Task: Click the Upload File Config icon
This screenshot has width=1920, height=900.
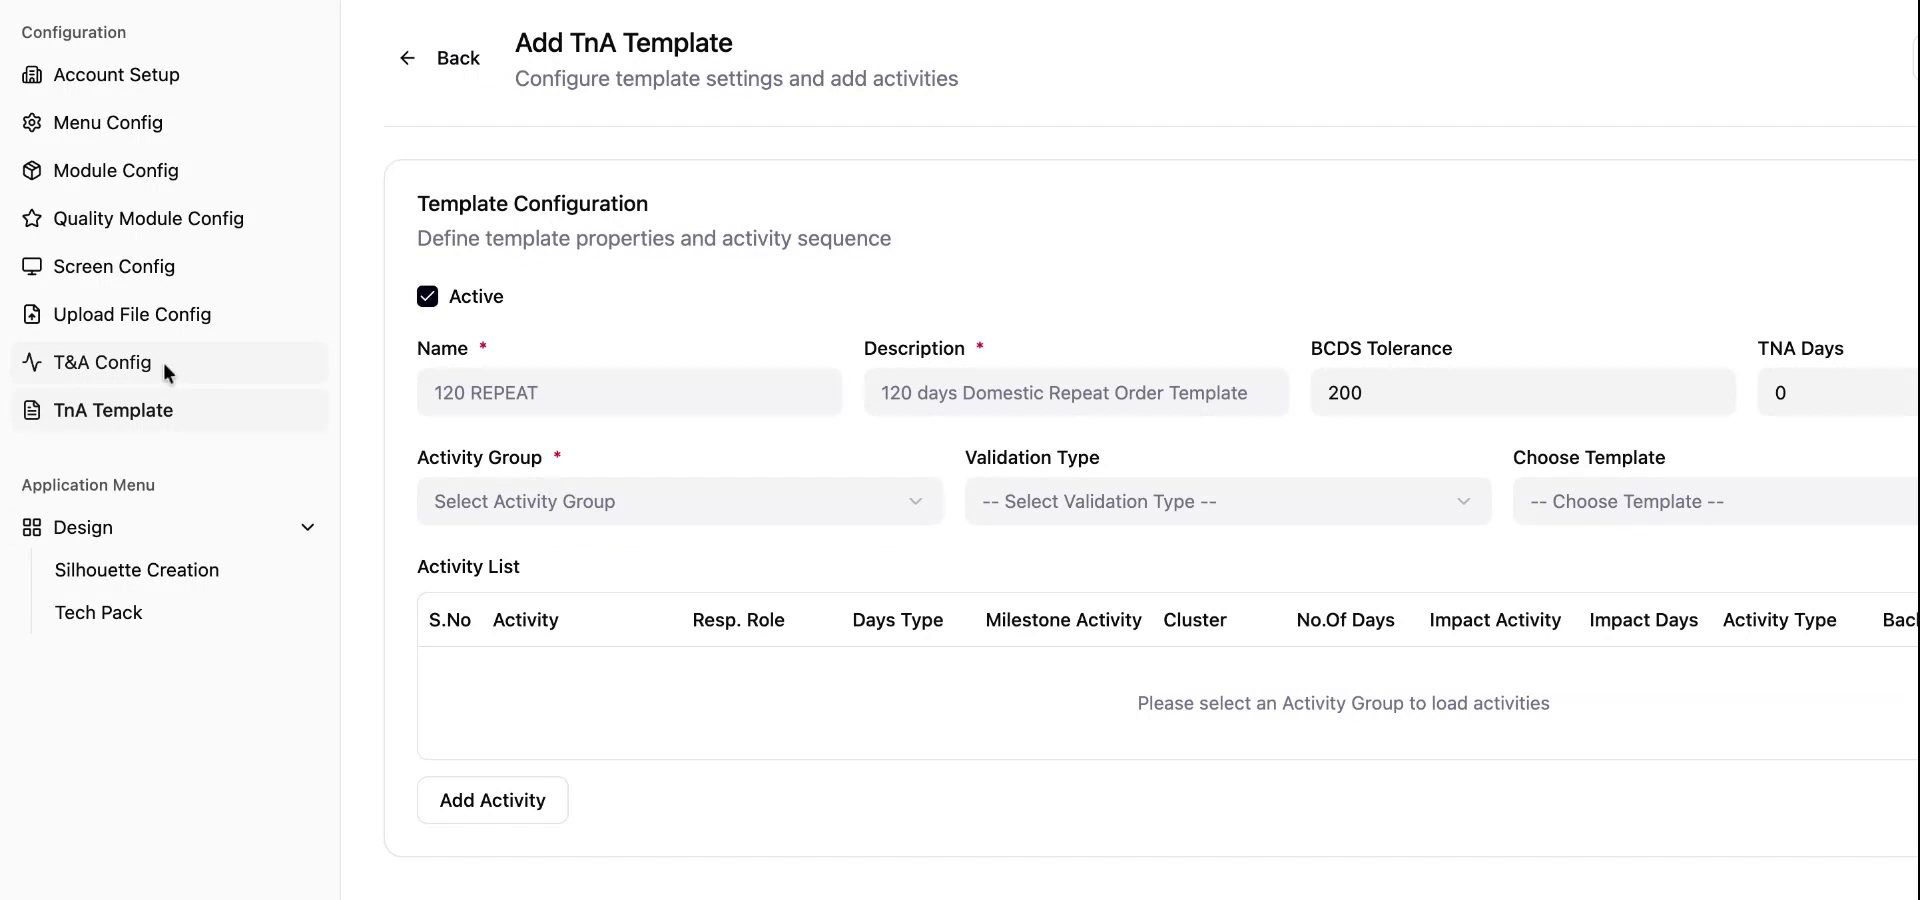Action: 32,315
